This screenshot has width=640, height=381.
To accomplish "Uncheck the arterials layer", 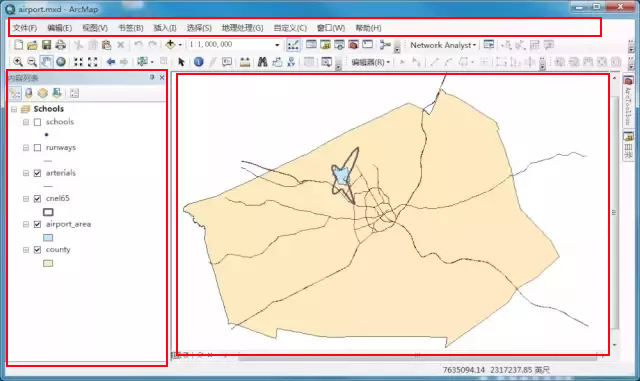I will coord(38,173).
